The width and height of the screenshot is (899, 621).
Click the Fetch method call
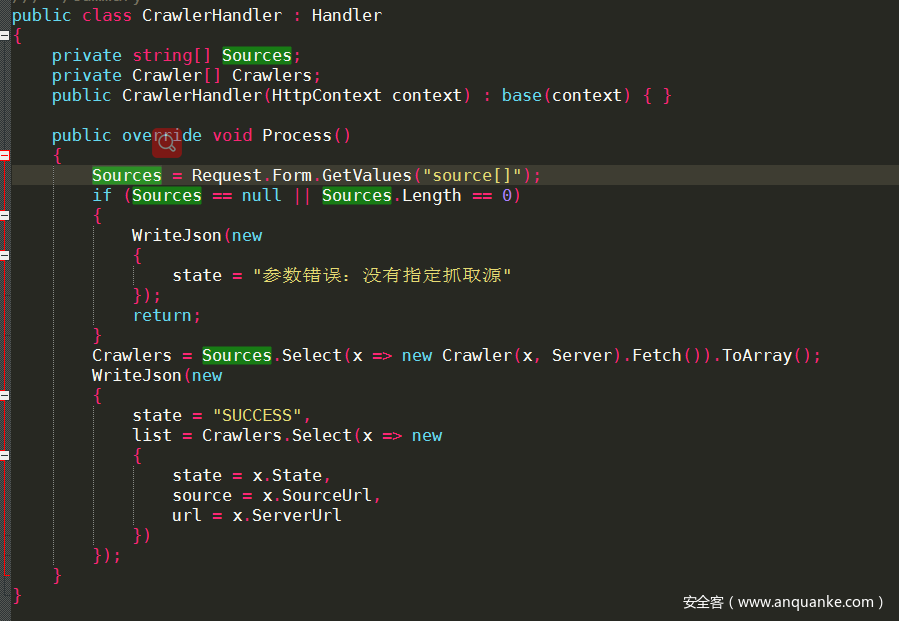point(656,355)
